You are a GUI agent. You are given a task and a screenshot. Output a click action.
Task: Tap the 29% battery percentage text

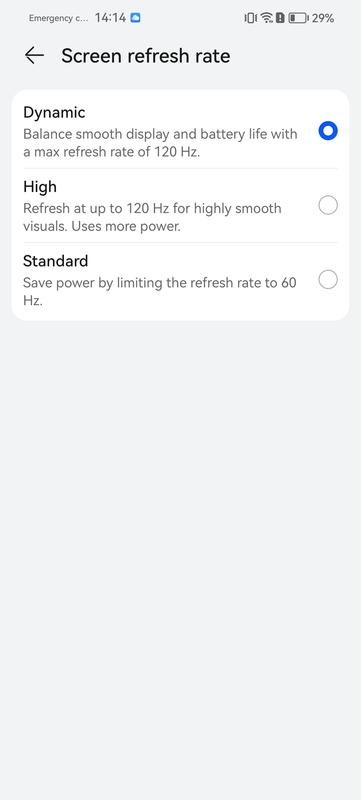tap(323, 18)
